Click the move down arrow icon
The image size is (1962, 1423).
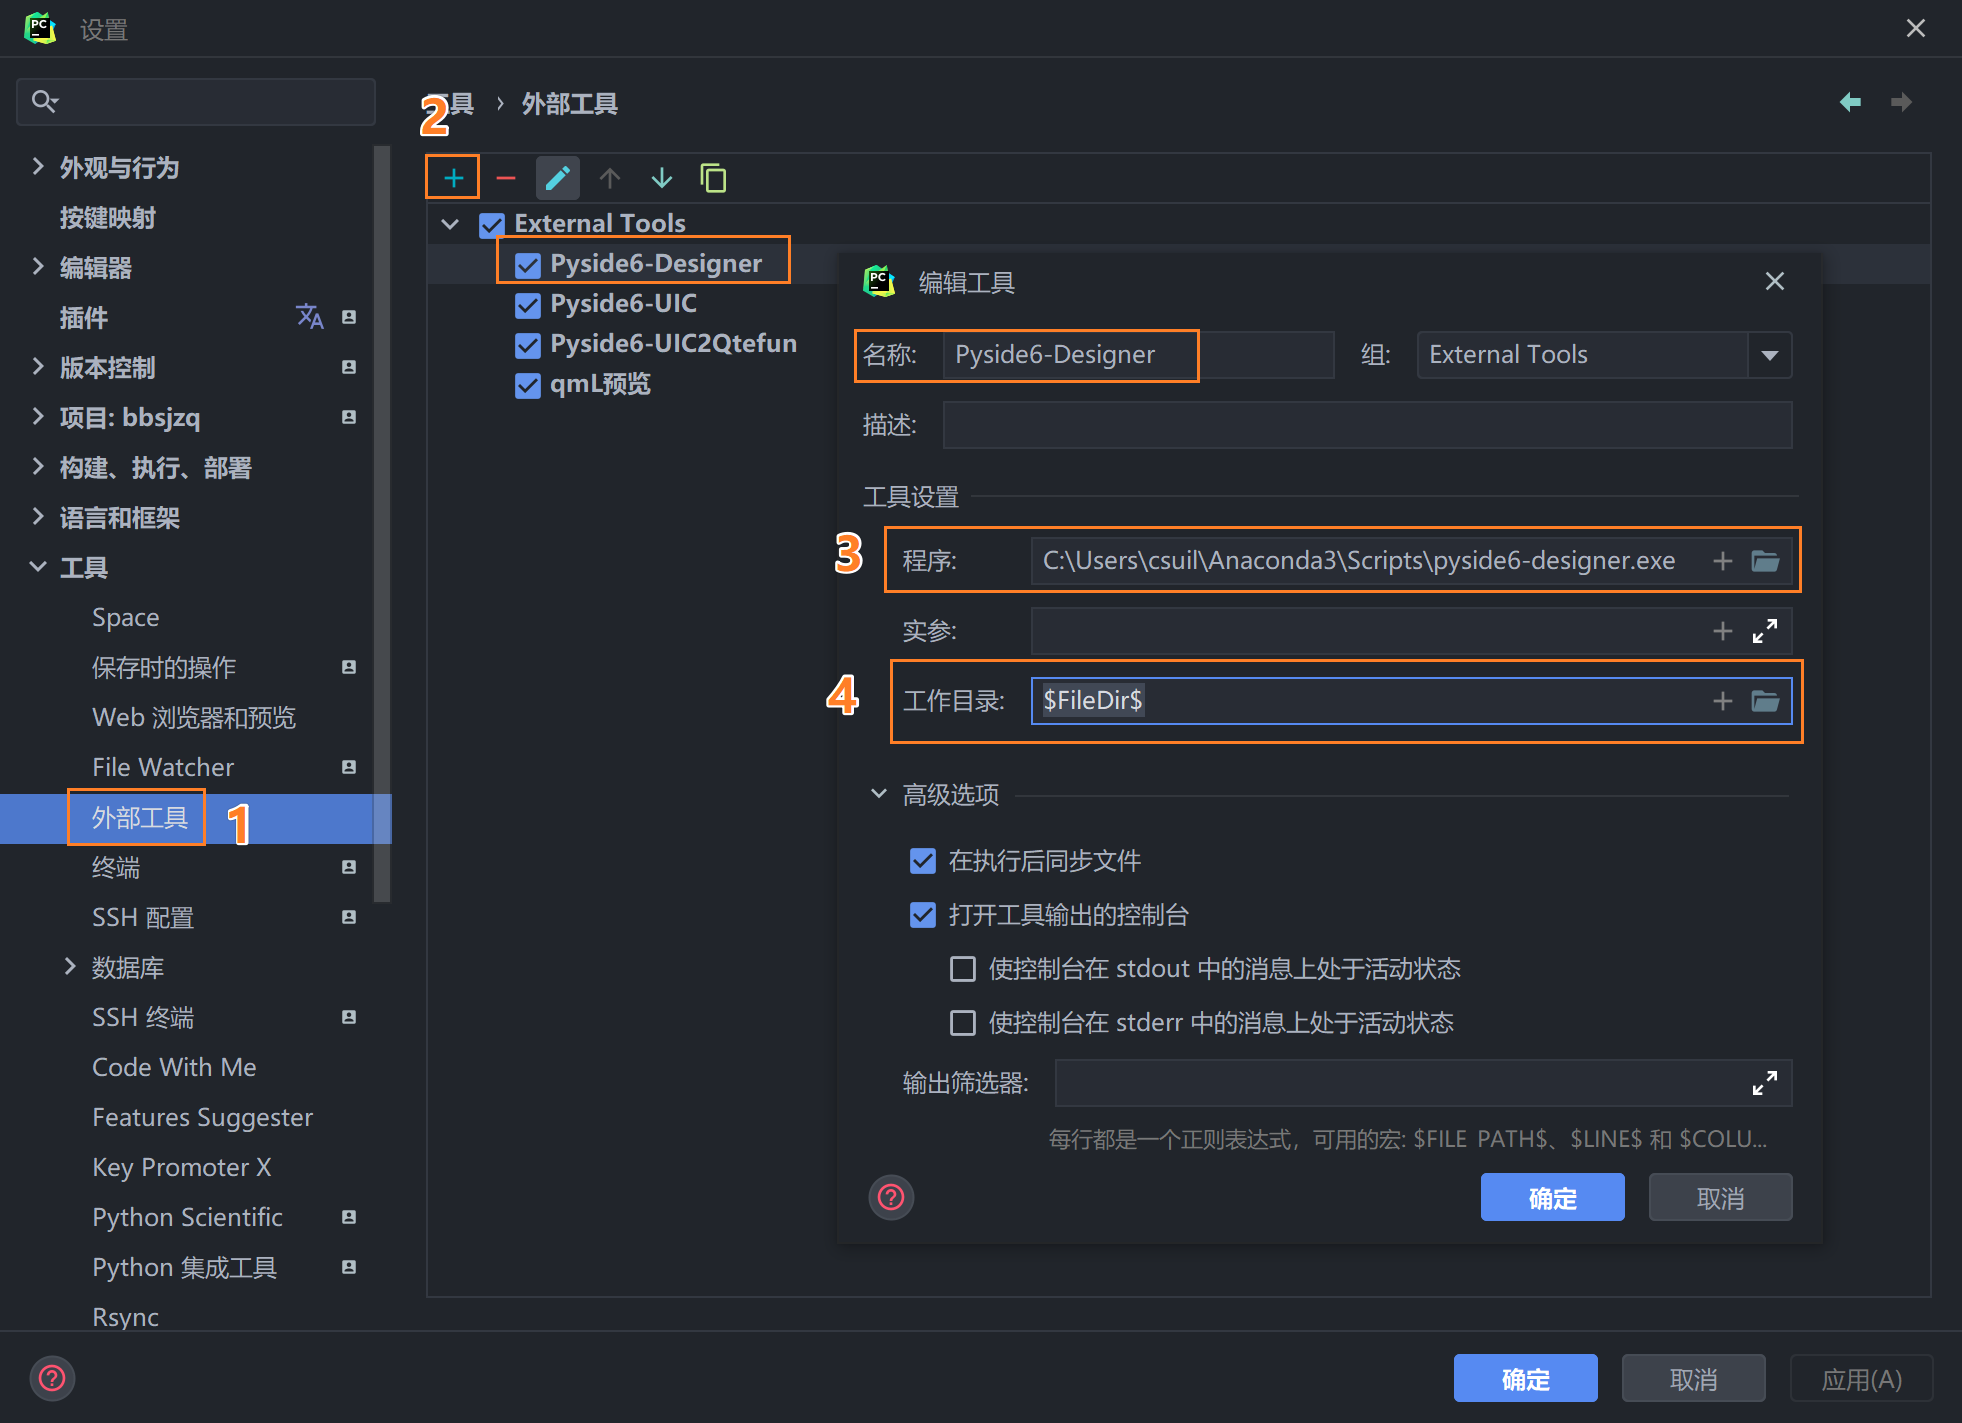pyautogui.click(x=661, y=178)
